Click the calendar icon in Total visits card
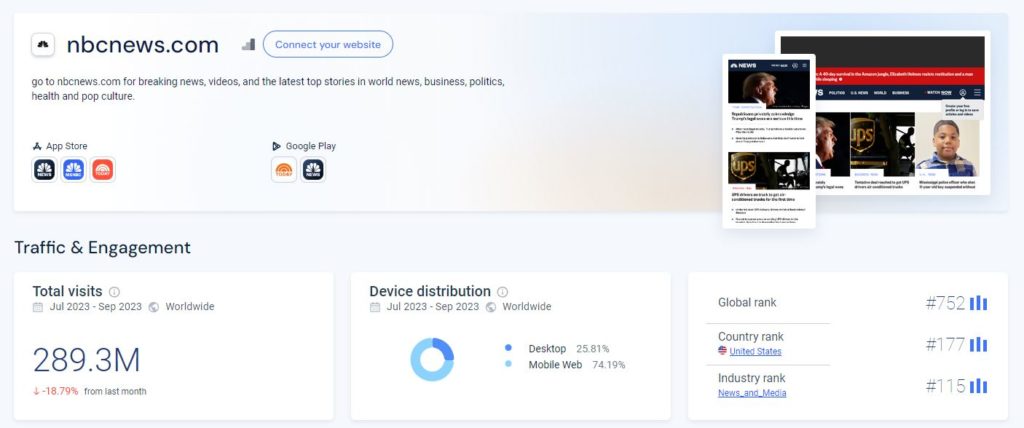 (x=38, y=307)
